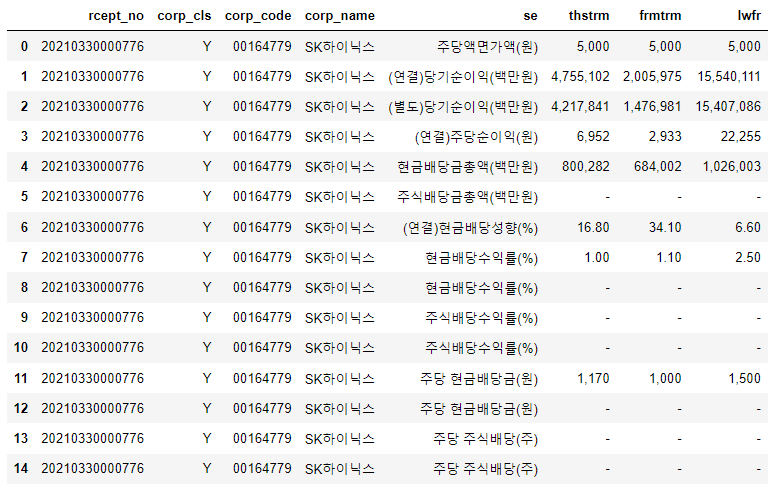Viewport: 774px width, 491px height.
Task: Click the value 1.00 in thstrm
Action: (x=597, y=258)
